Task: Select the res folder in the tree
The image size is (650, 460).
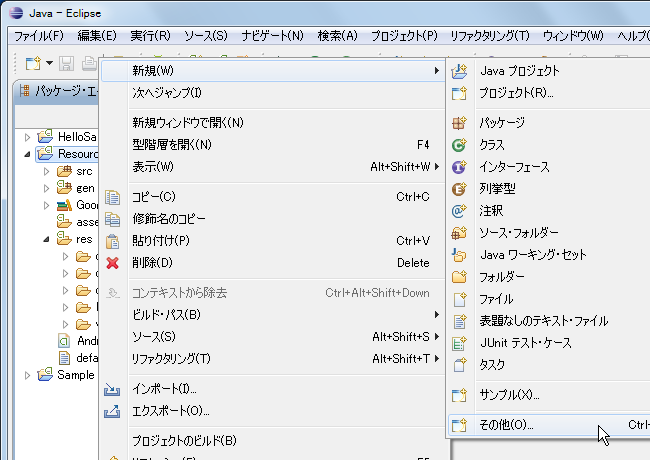Action: 75,239
